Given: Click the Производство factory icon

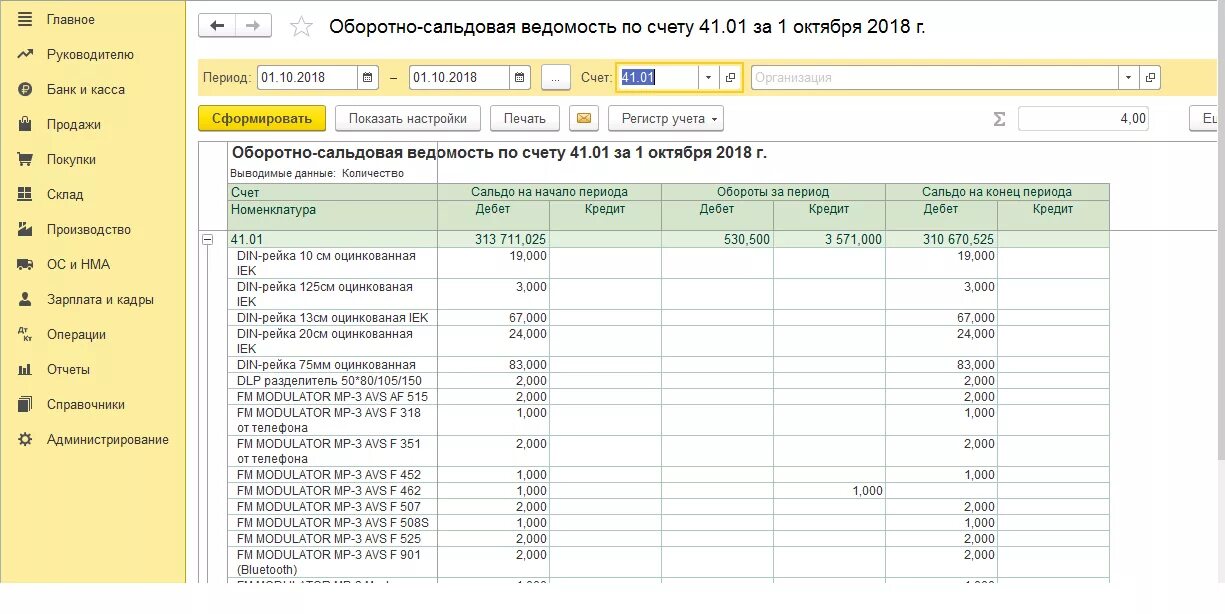Looking at the screenshot, I should coord(25,230).
